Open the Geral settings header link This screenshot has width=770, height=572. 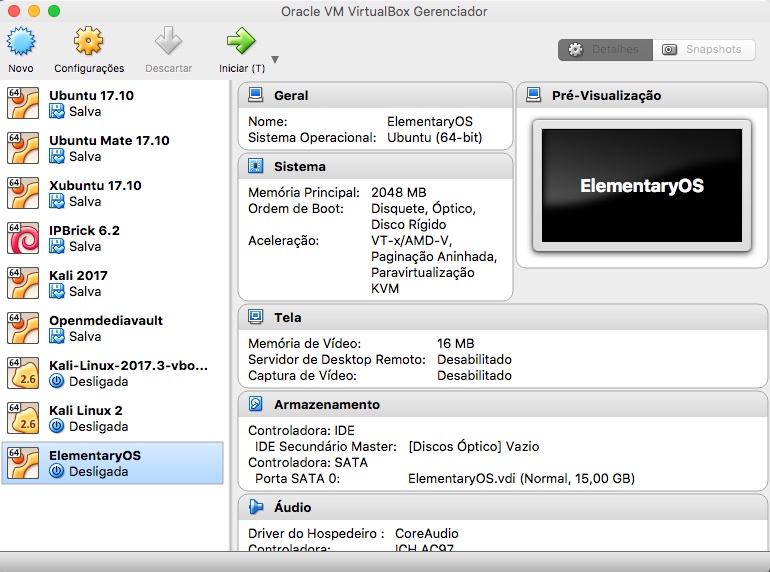click(291, 95)
